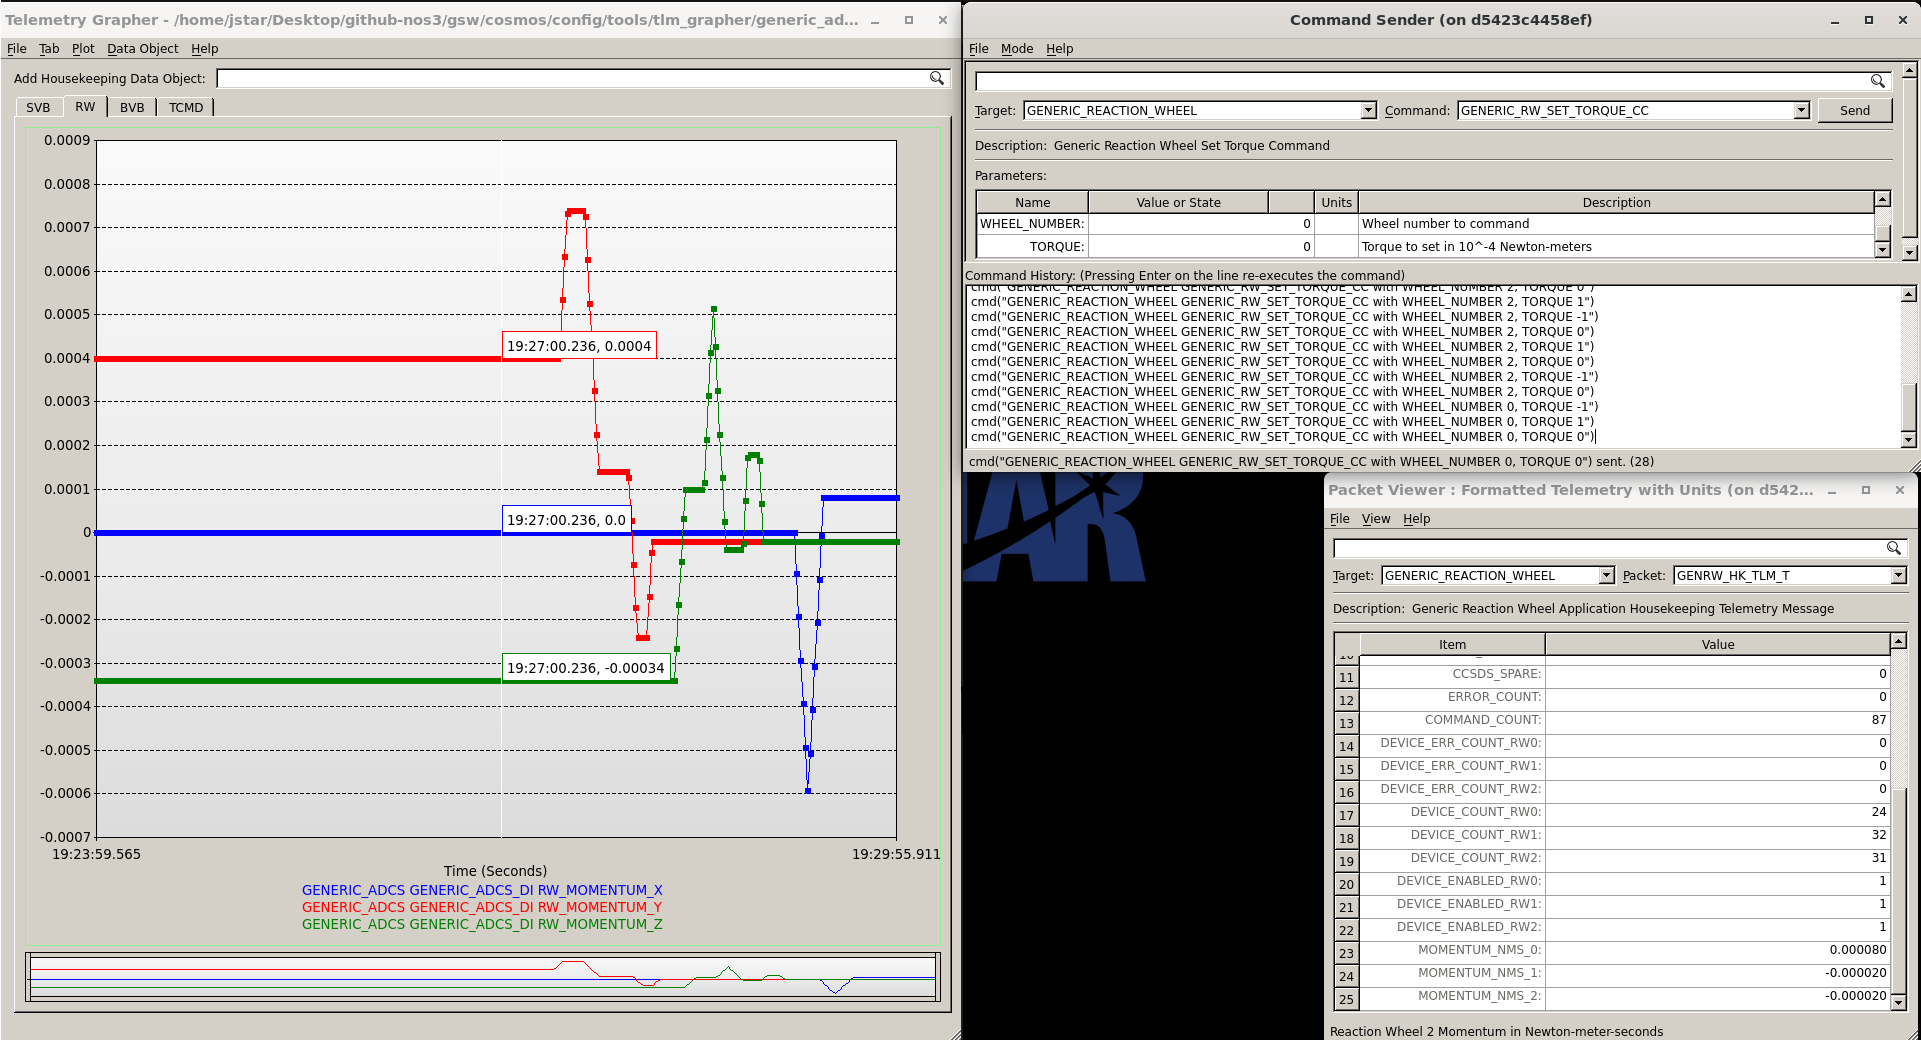Viewport: 1921px width, 1040px height.
Task: Select the RW tab
Action: (x=85, y=106)
